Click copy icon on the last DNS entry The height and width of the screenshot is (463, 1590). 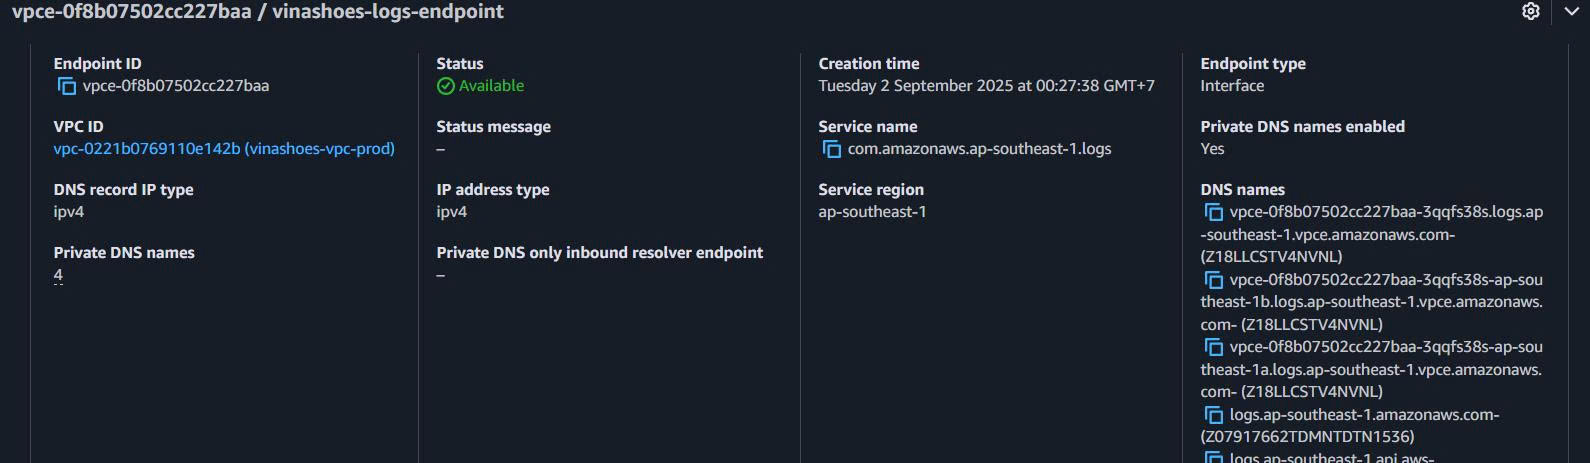point(1213,458)
